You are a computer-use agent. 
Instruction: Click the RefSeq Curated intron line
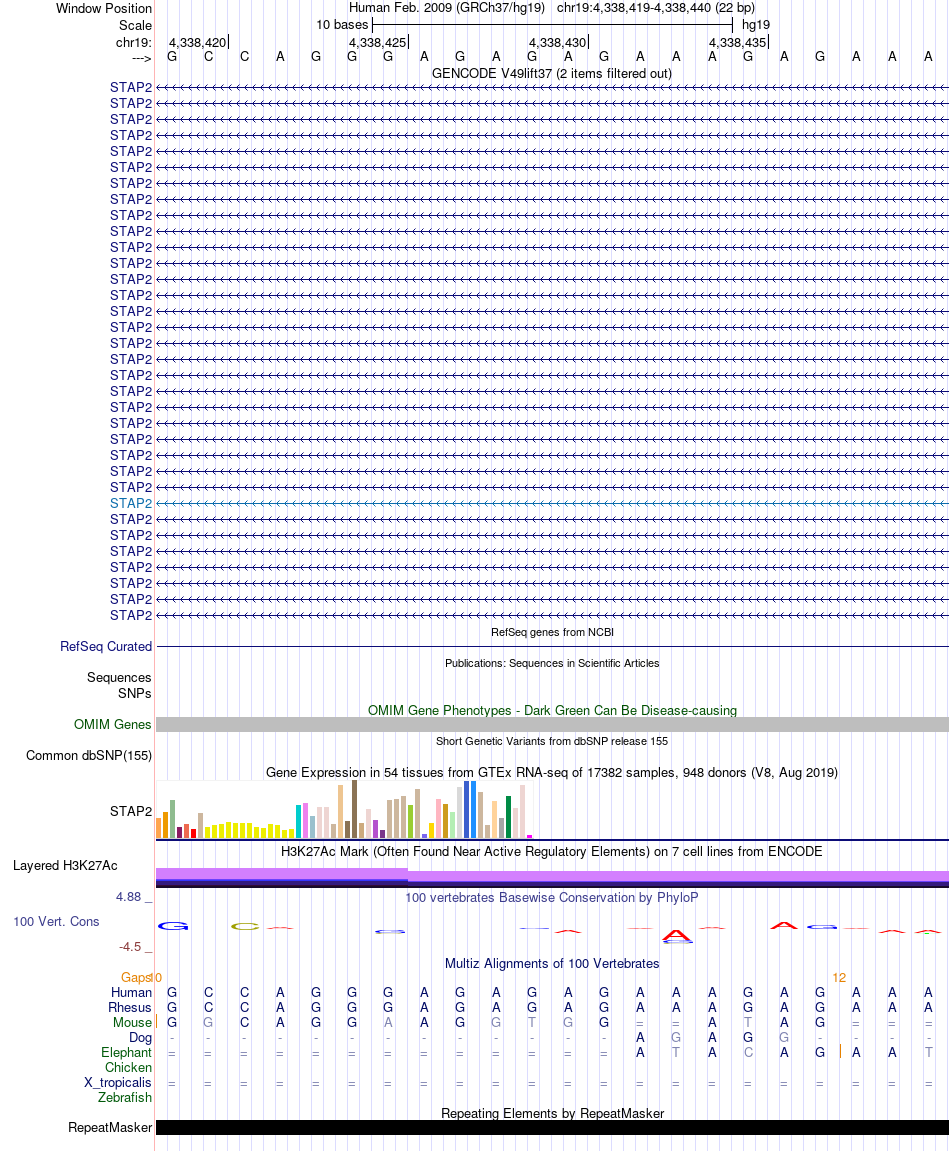(552, 647)
